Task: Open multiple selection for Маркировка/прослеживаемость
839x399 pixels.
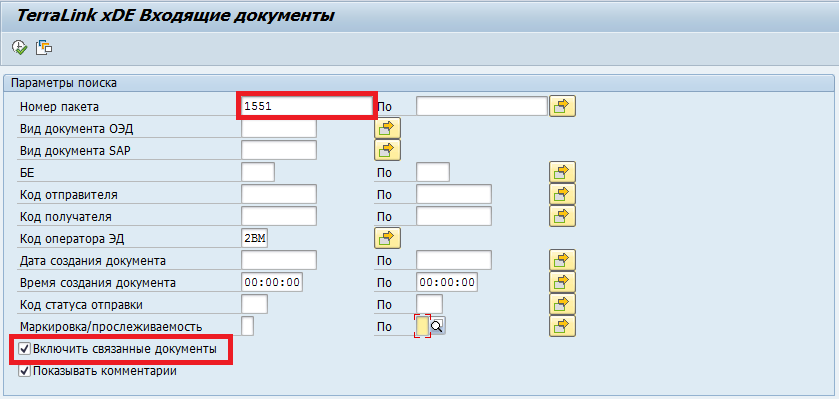Action: [x=562, y=326]
